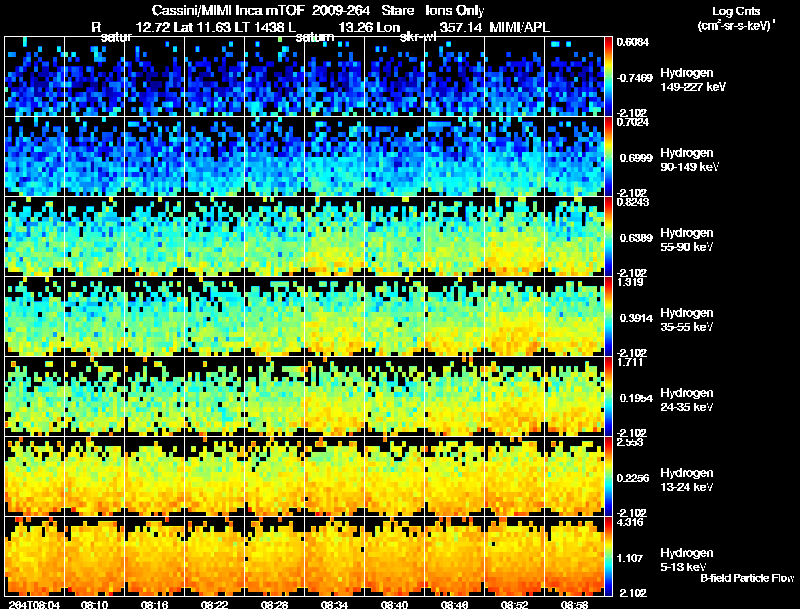Click the 0.6084 color scale maximum
This screenshot has width=800, height=609.
coord(633,42)
